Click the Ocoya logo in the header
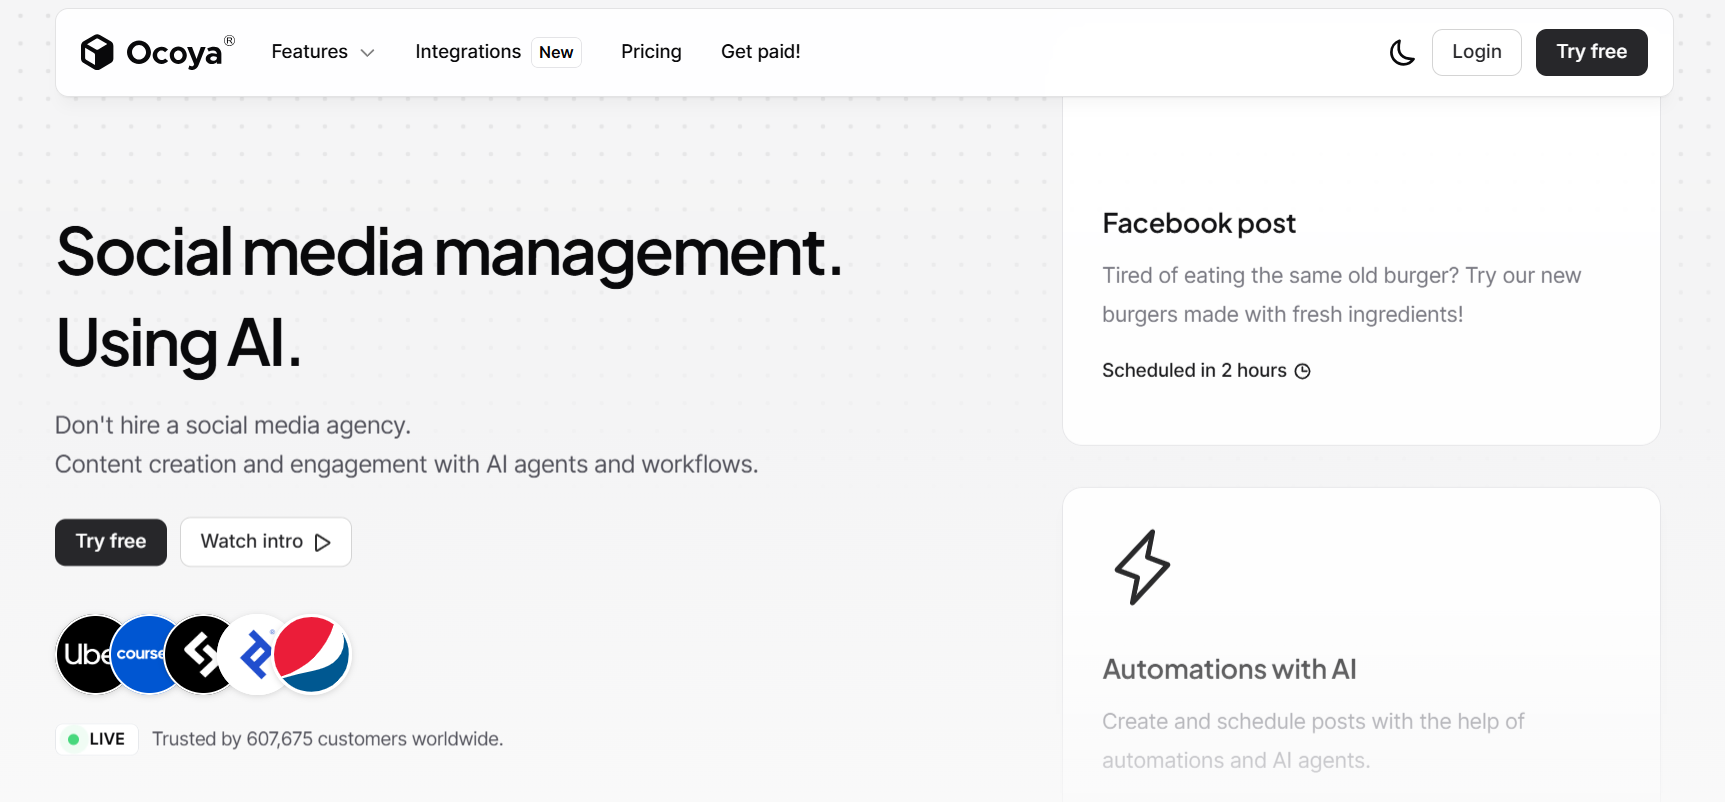Image resolution: width=1725 pixels, height=802 pixels. [x=157, y=52]
